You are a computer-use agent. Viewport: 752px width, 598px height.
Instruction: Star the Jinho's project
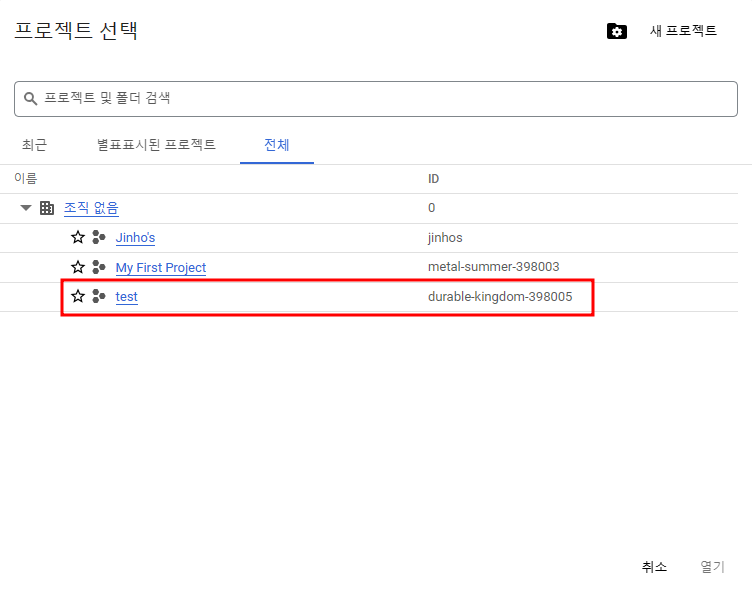tap(78, 237)
